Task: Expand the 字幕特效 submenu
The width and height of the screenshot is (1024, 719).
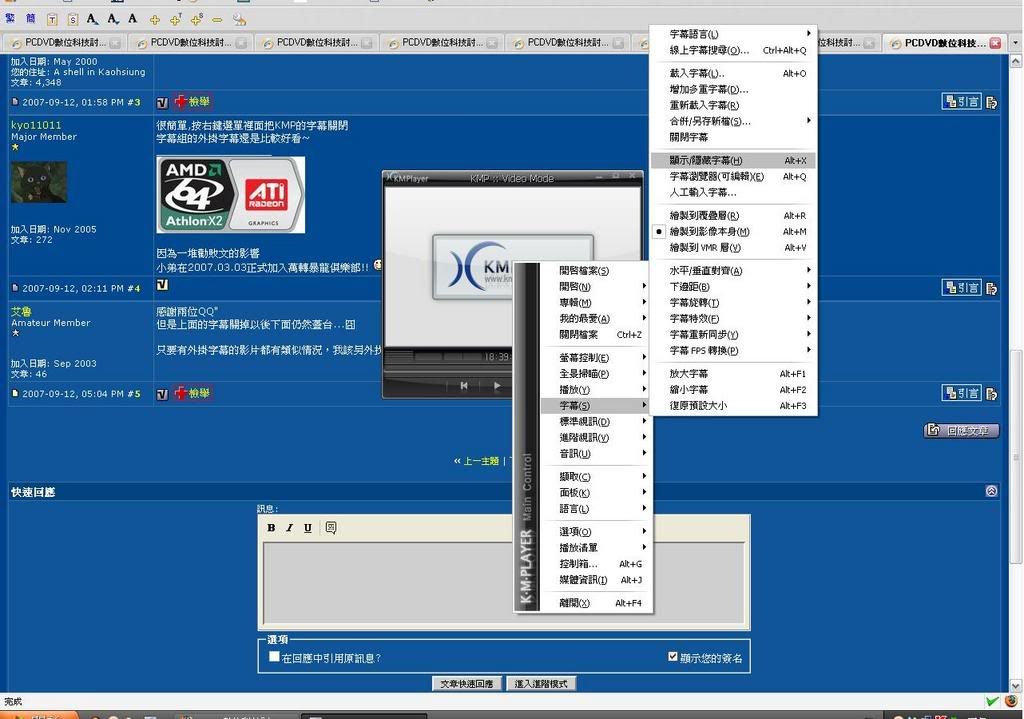Action: (x=694, y=319)
